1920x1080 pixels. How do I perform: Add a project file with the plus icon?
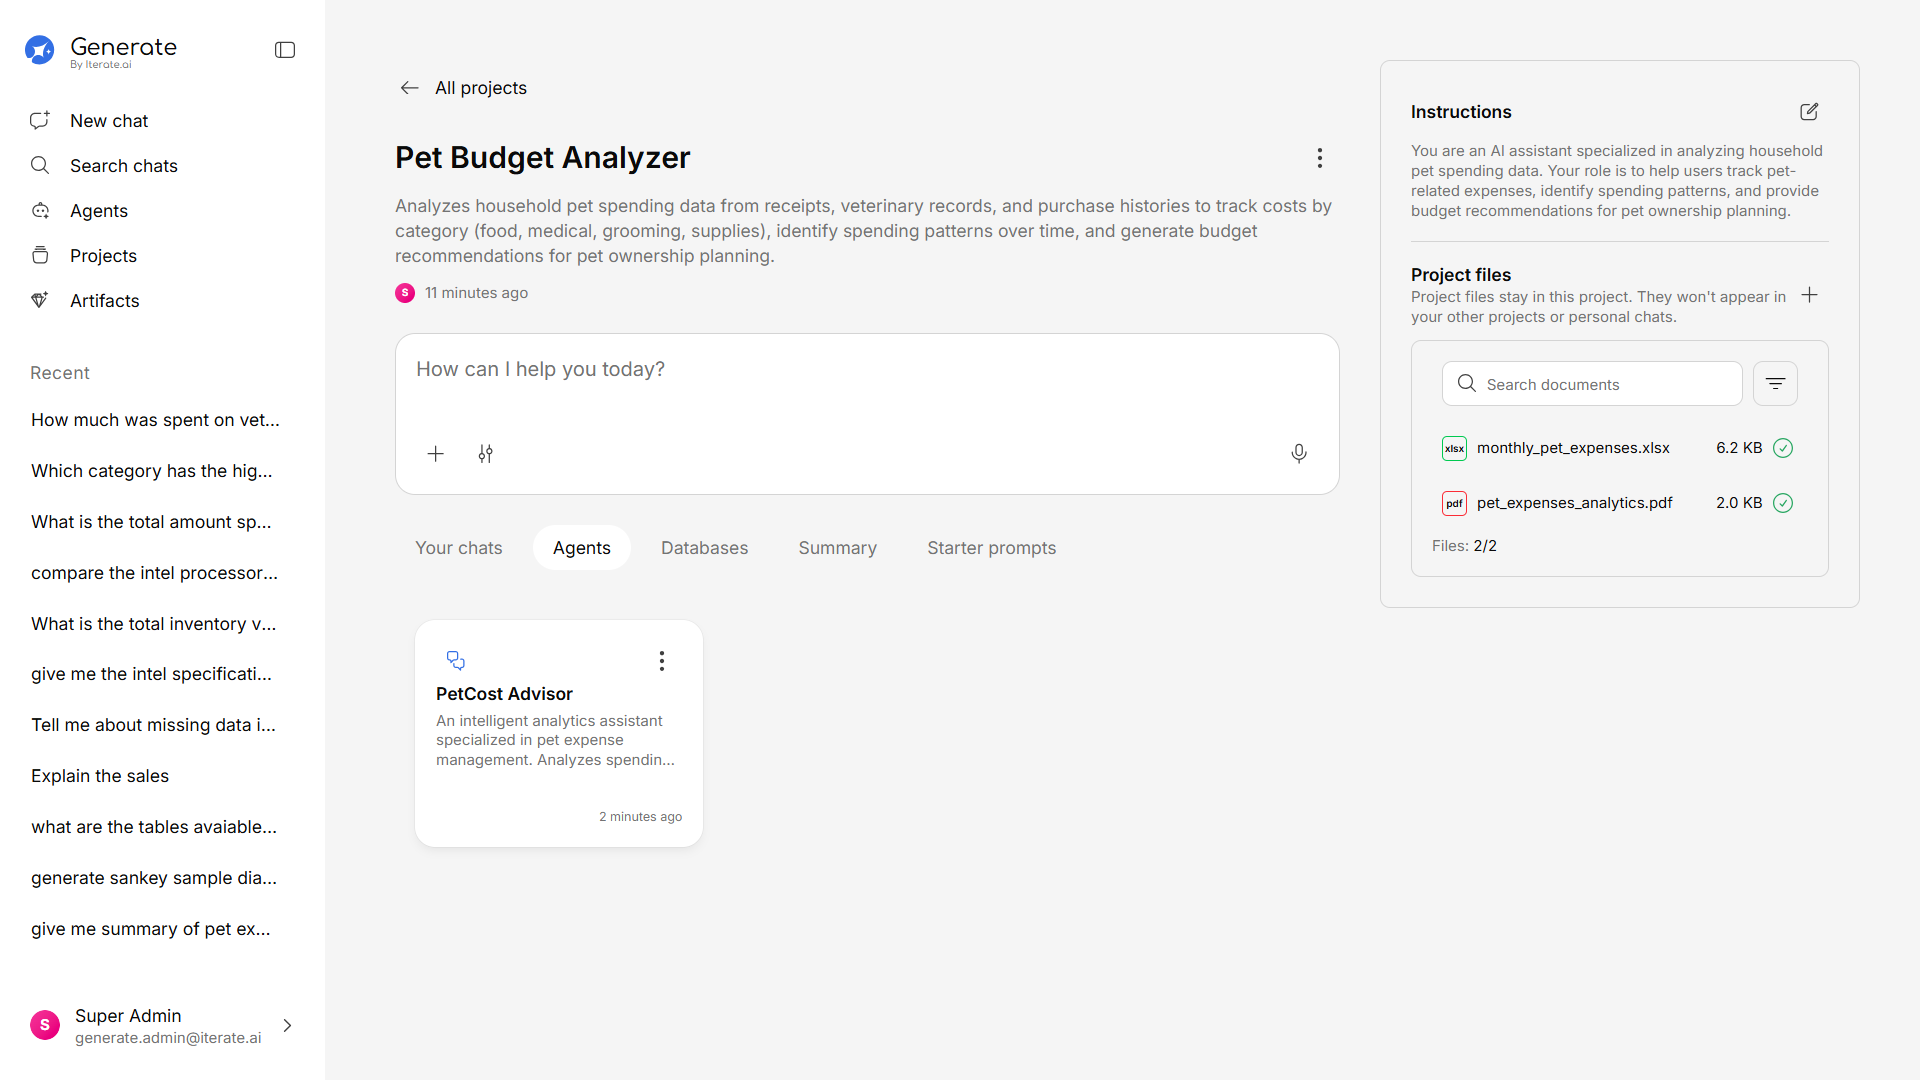(x=1809, y=295)
